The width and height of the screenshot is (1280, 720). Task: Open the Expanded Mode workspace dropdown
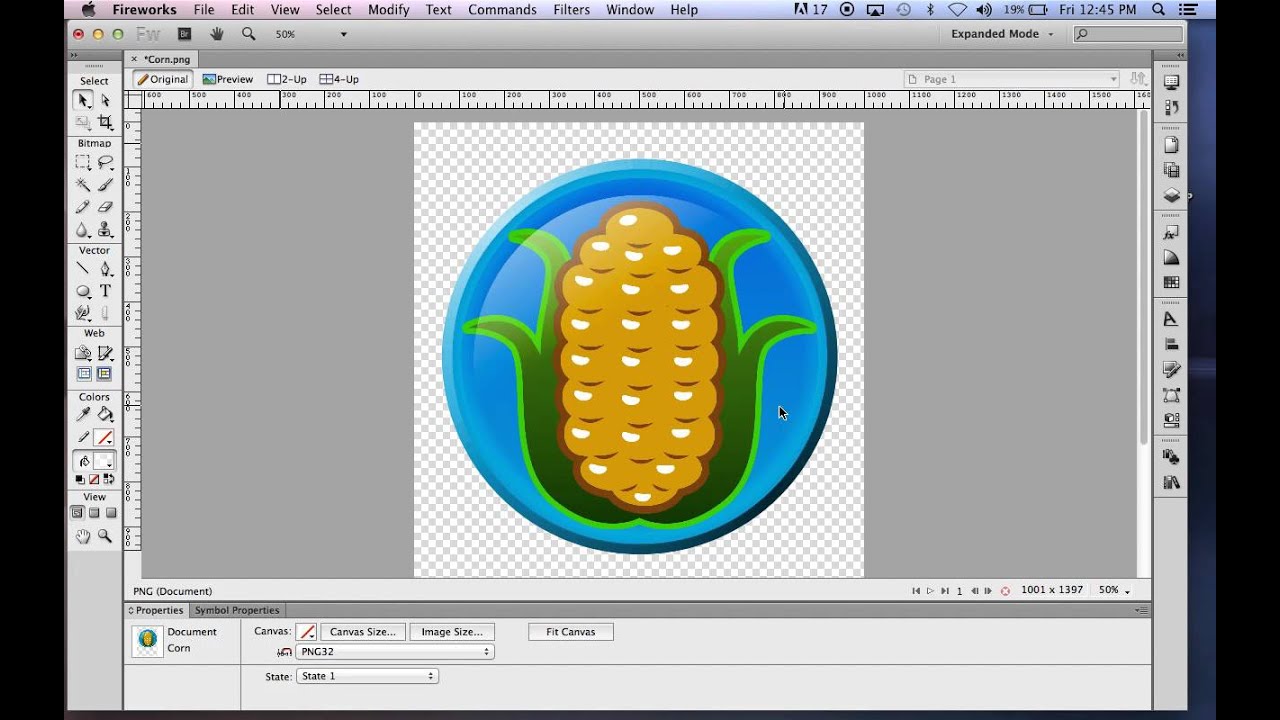point(1002,34)
